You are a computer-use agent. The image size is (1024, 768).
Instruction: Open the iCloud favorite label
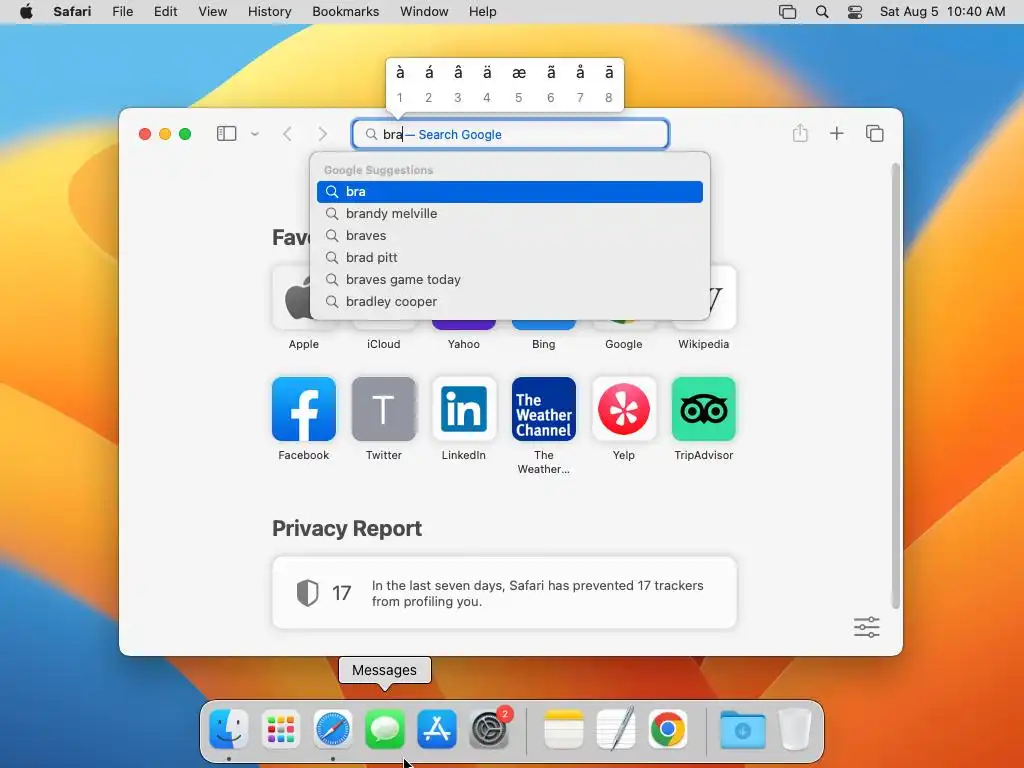click(383, 344)
